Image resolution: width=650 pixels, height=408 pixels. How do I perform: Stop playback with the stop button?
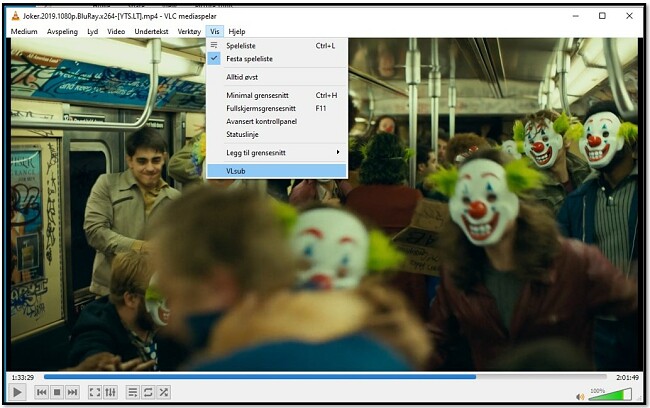tap(57, 392)
